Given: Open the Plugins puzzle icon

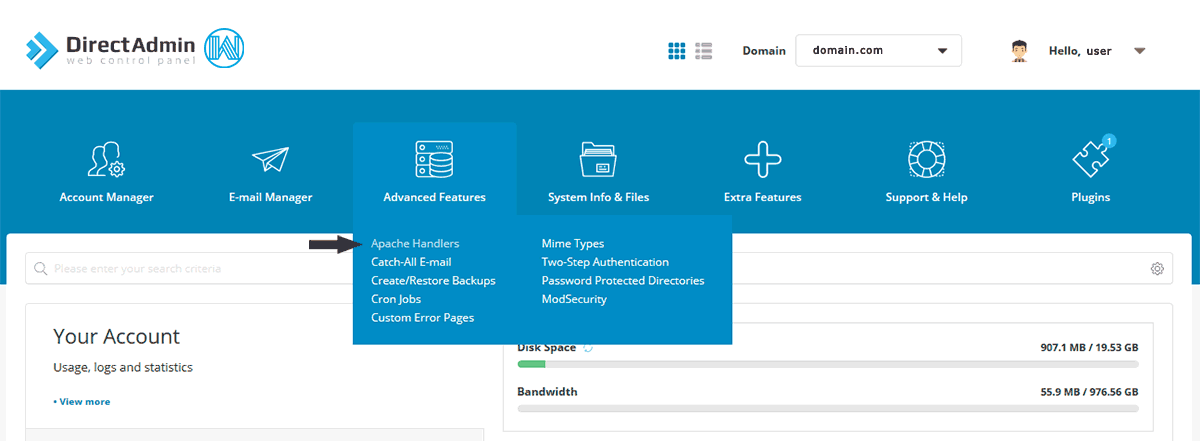Looking at the screenshot, I should pyautogui.click(x=1090, y=159).
